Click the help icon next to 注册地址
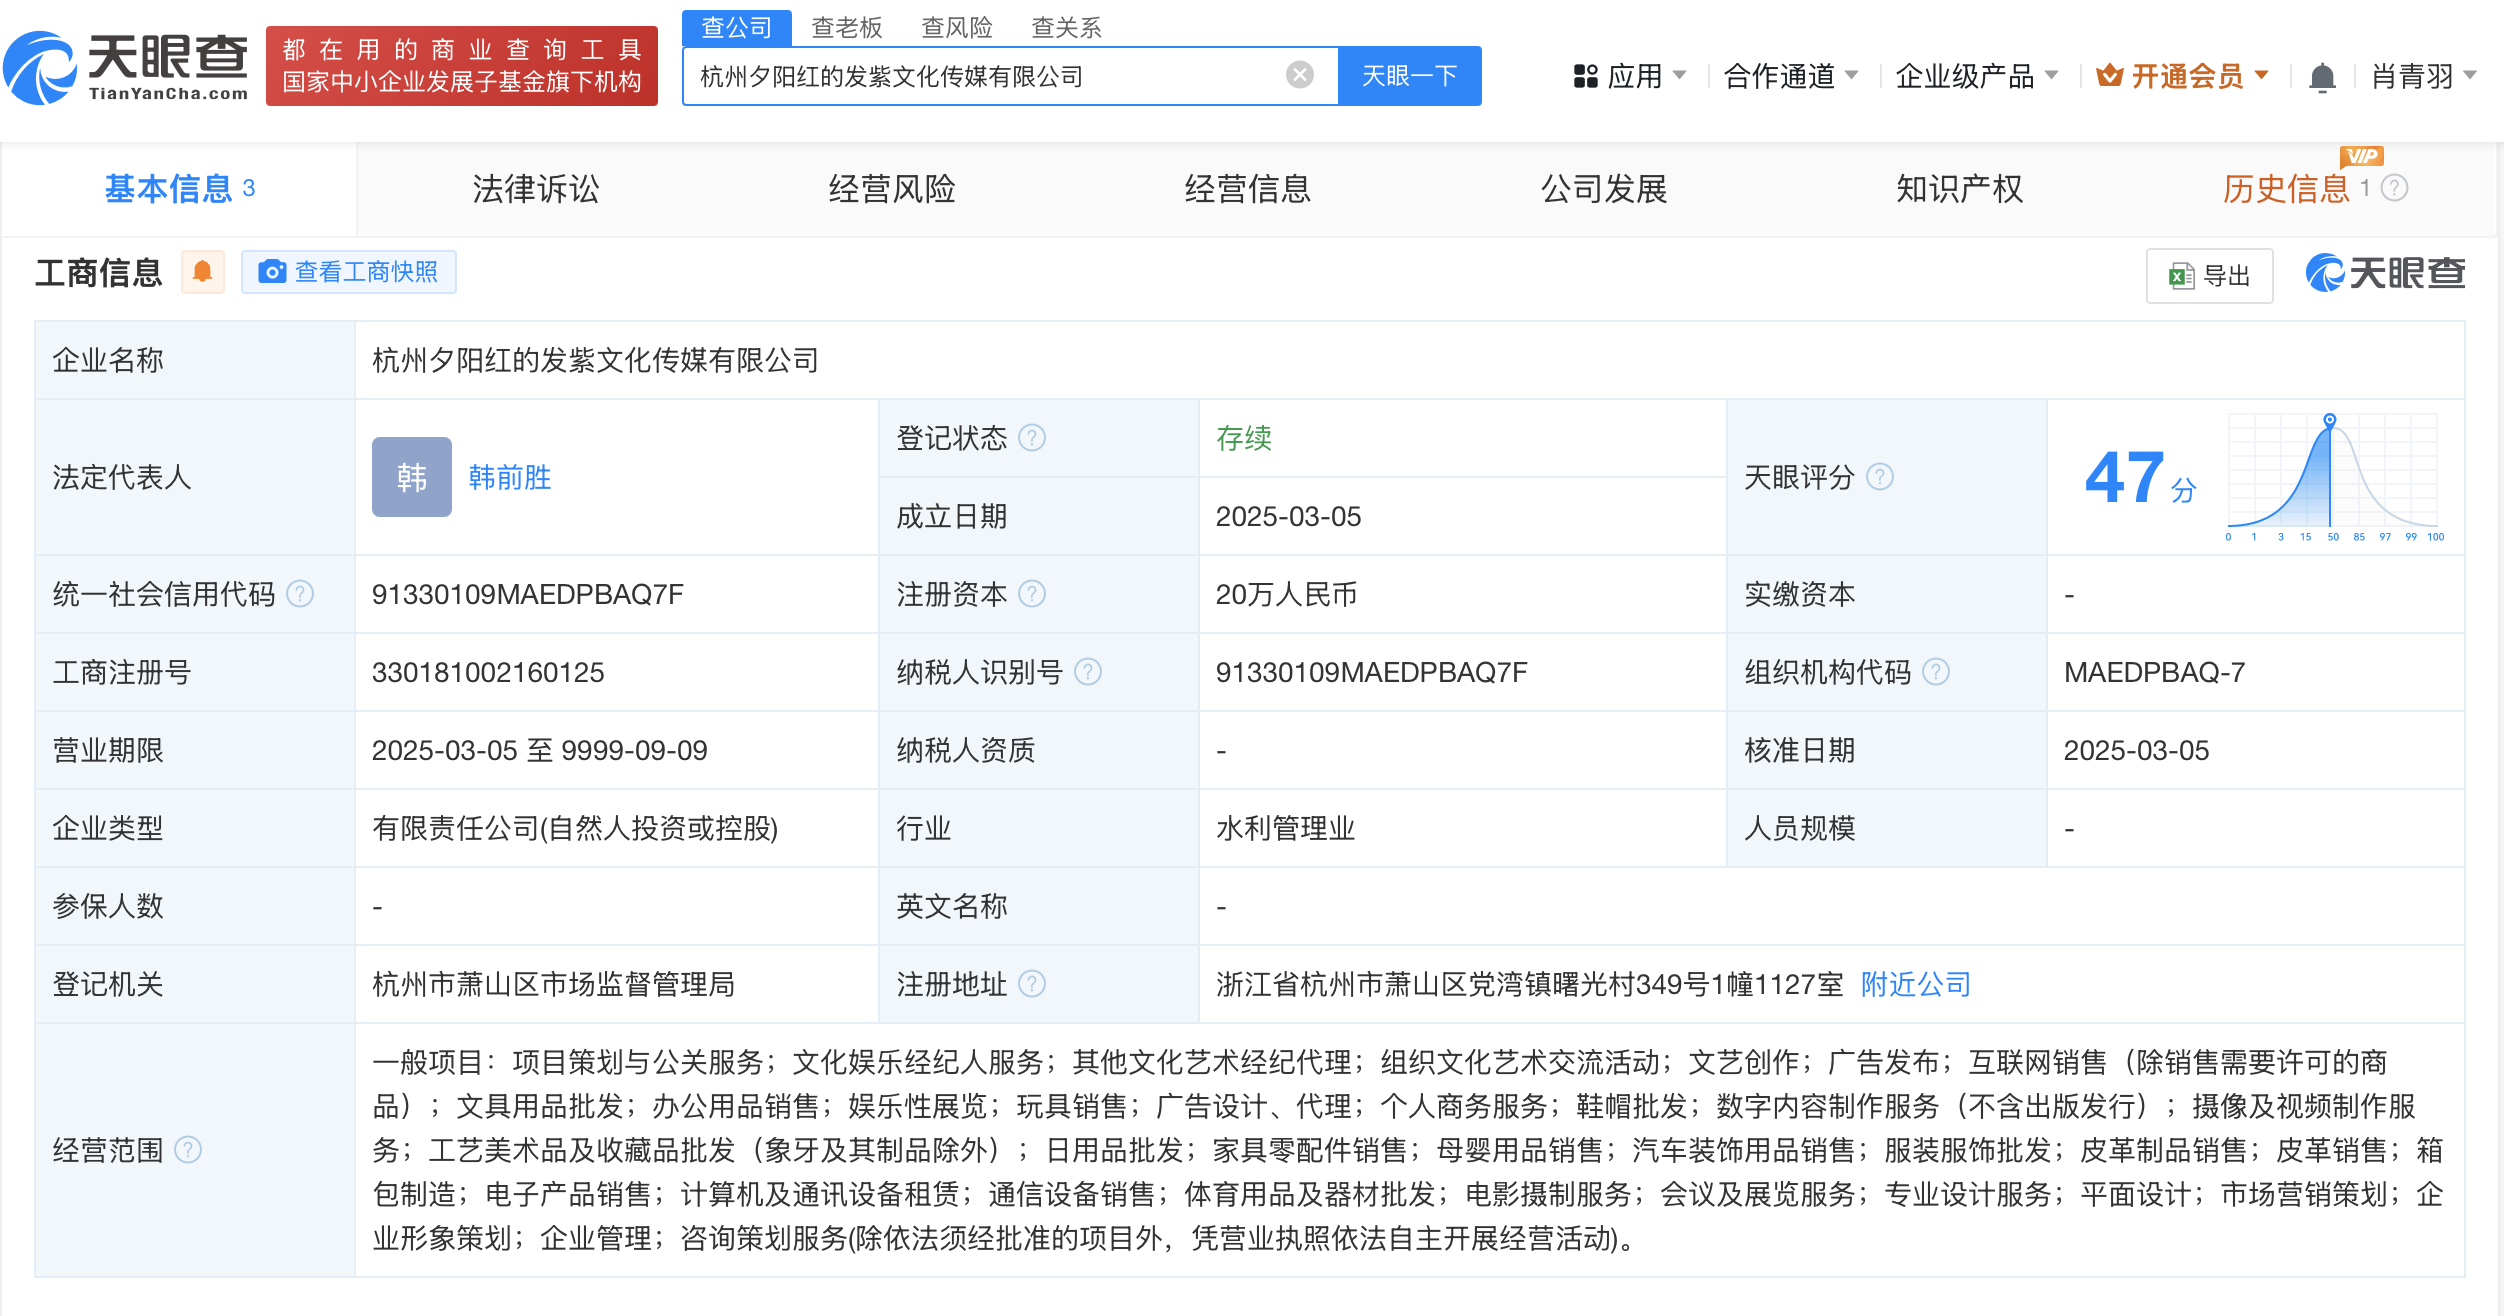 (1032, 984)
